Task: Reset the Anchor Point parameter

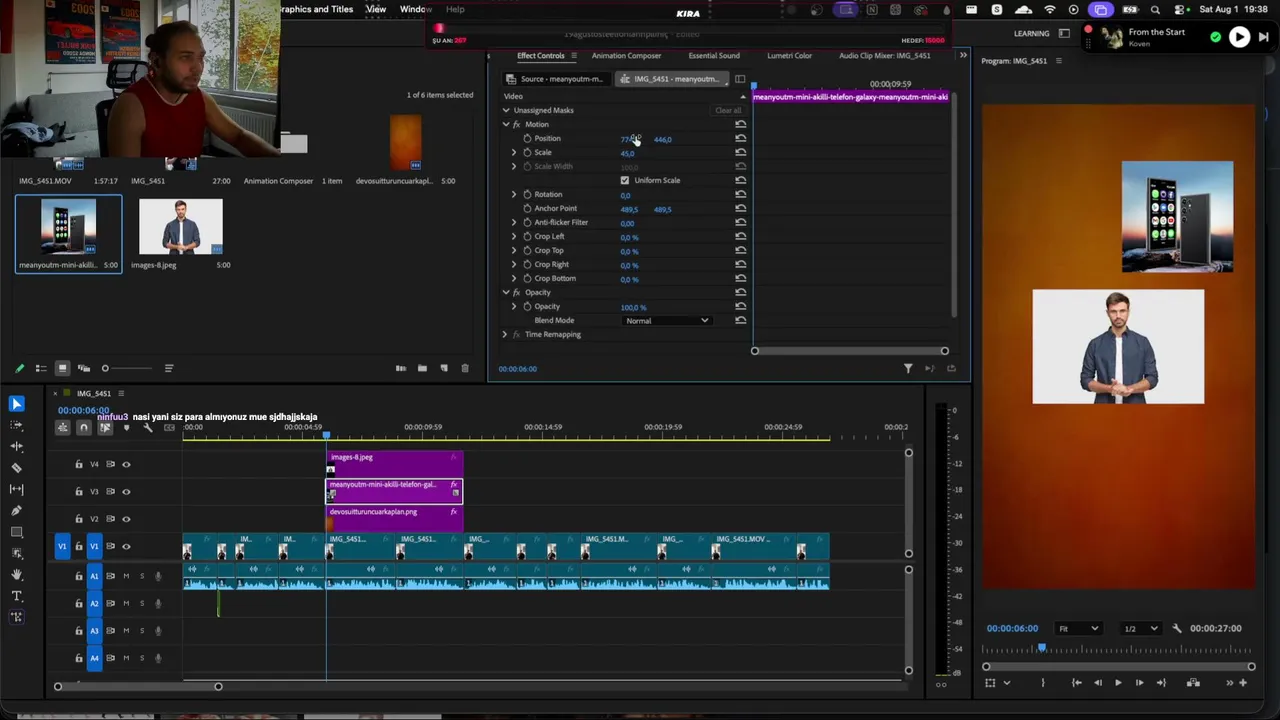Action: tap(741, 208)
